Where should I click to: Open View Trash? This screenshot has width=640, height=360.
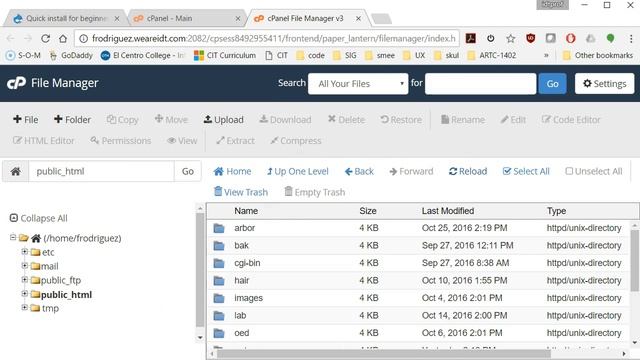pos(241,192)
